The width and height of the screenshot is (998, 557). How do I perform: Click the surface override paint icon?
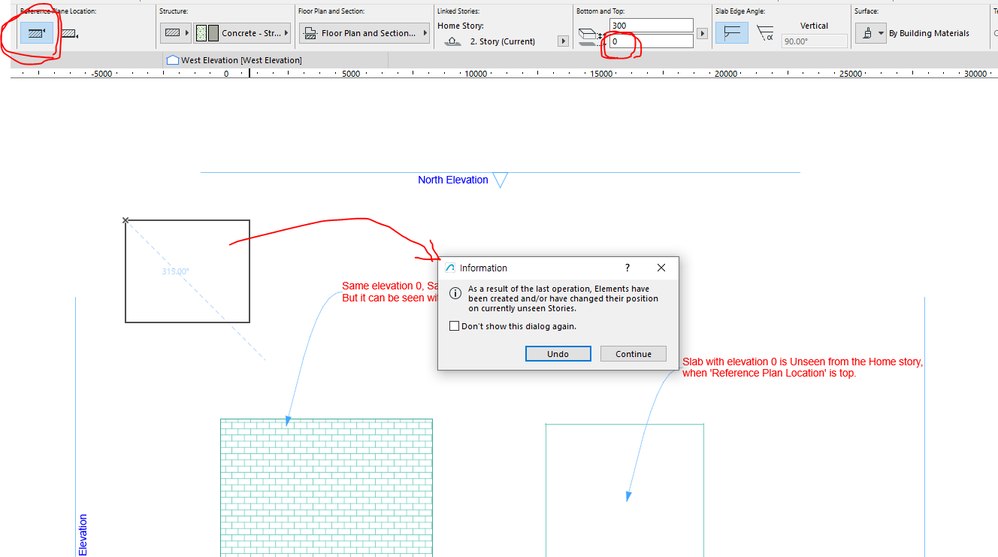pyautogui.click(x=867, y=33)
